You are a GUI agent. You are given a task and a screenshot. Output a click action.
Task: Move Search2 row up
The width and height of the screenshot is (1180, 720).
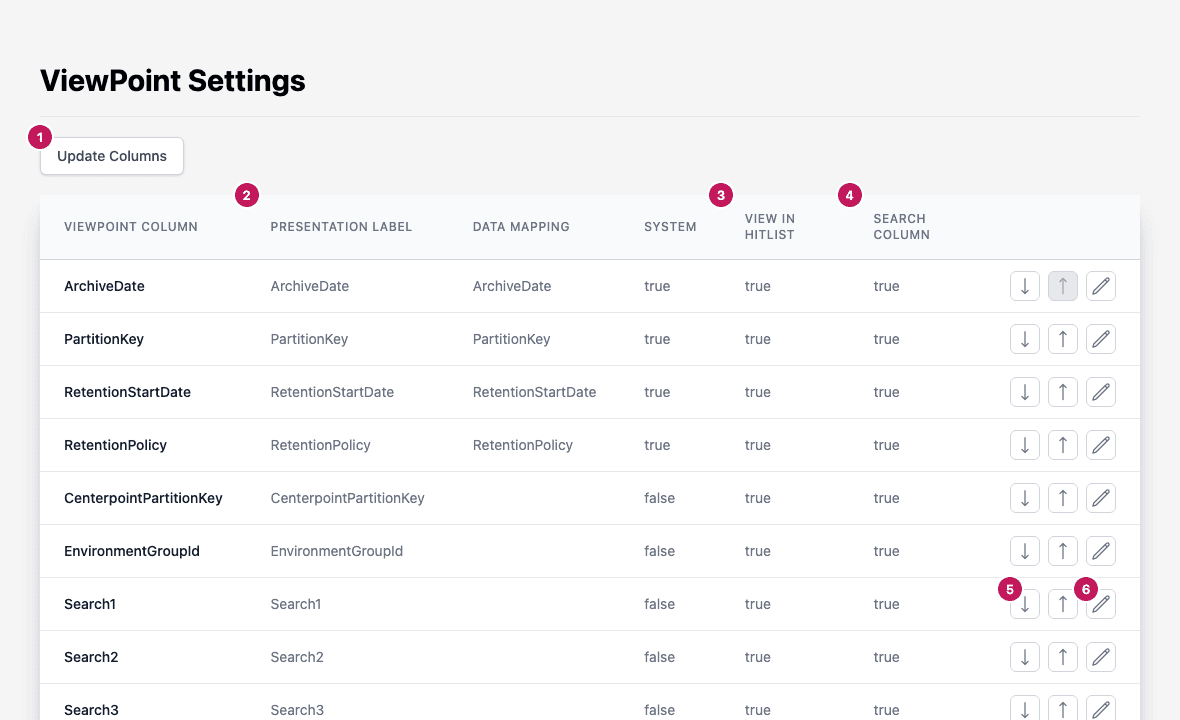pyautogui.click(x=1063, y=658)
